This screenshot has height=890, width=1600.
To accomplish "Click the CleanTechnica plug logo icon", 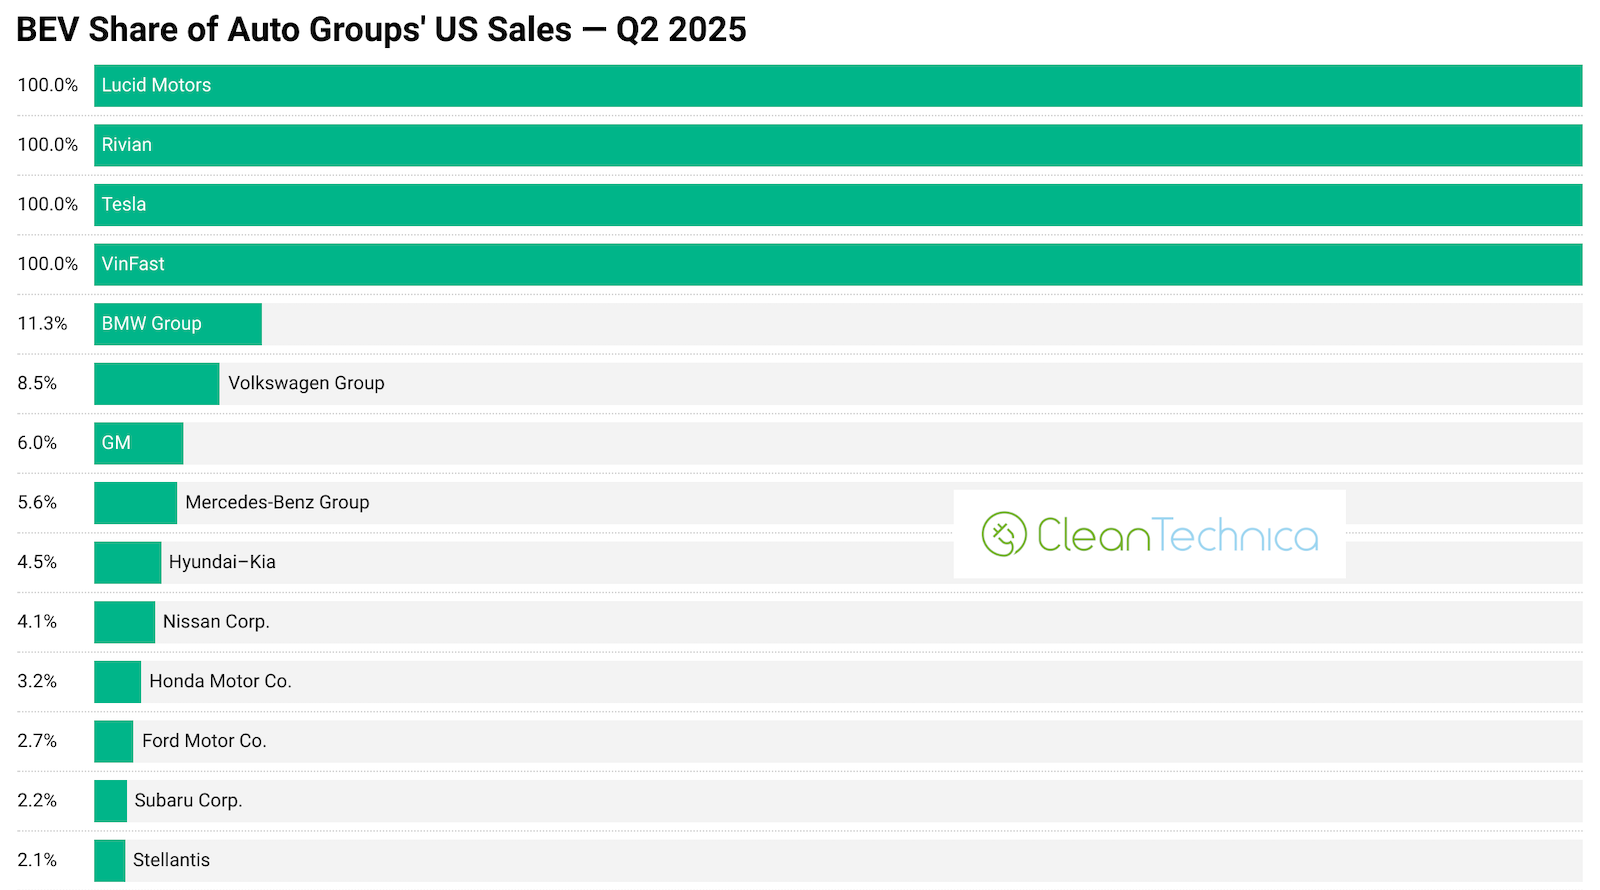I will (1004, 534).
